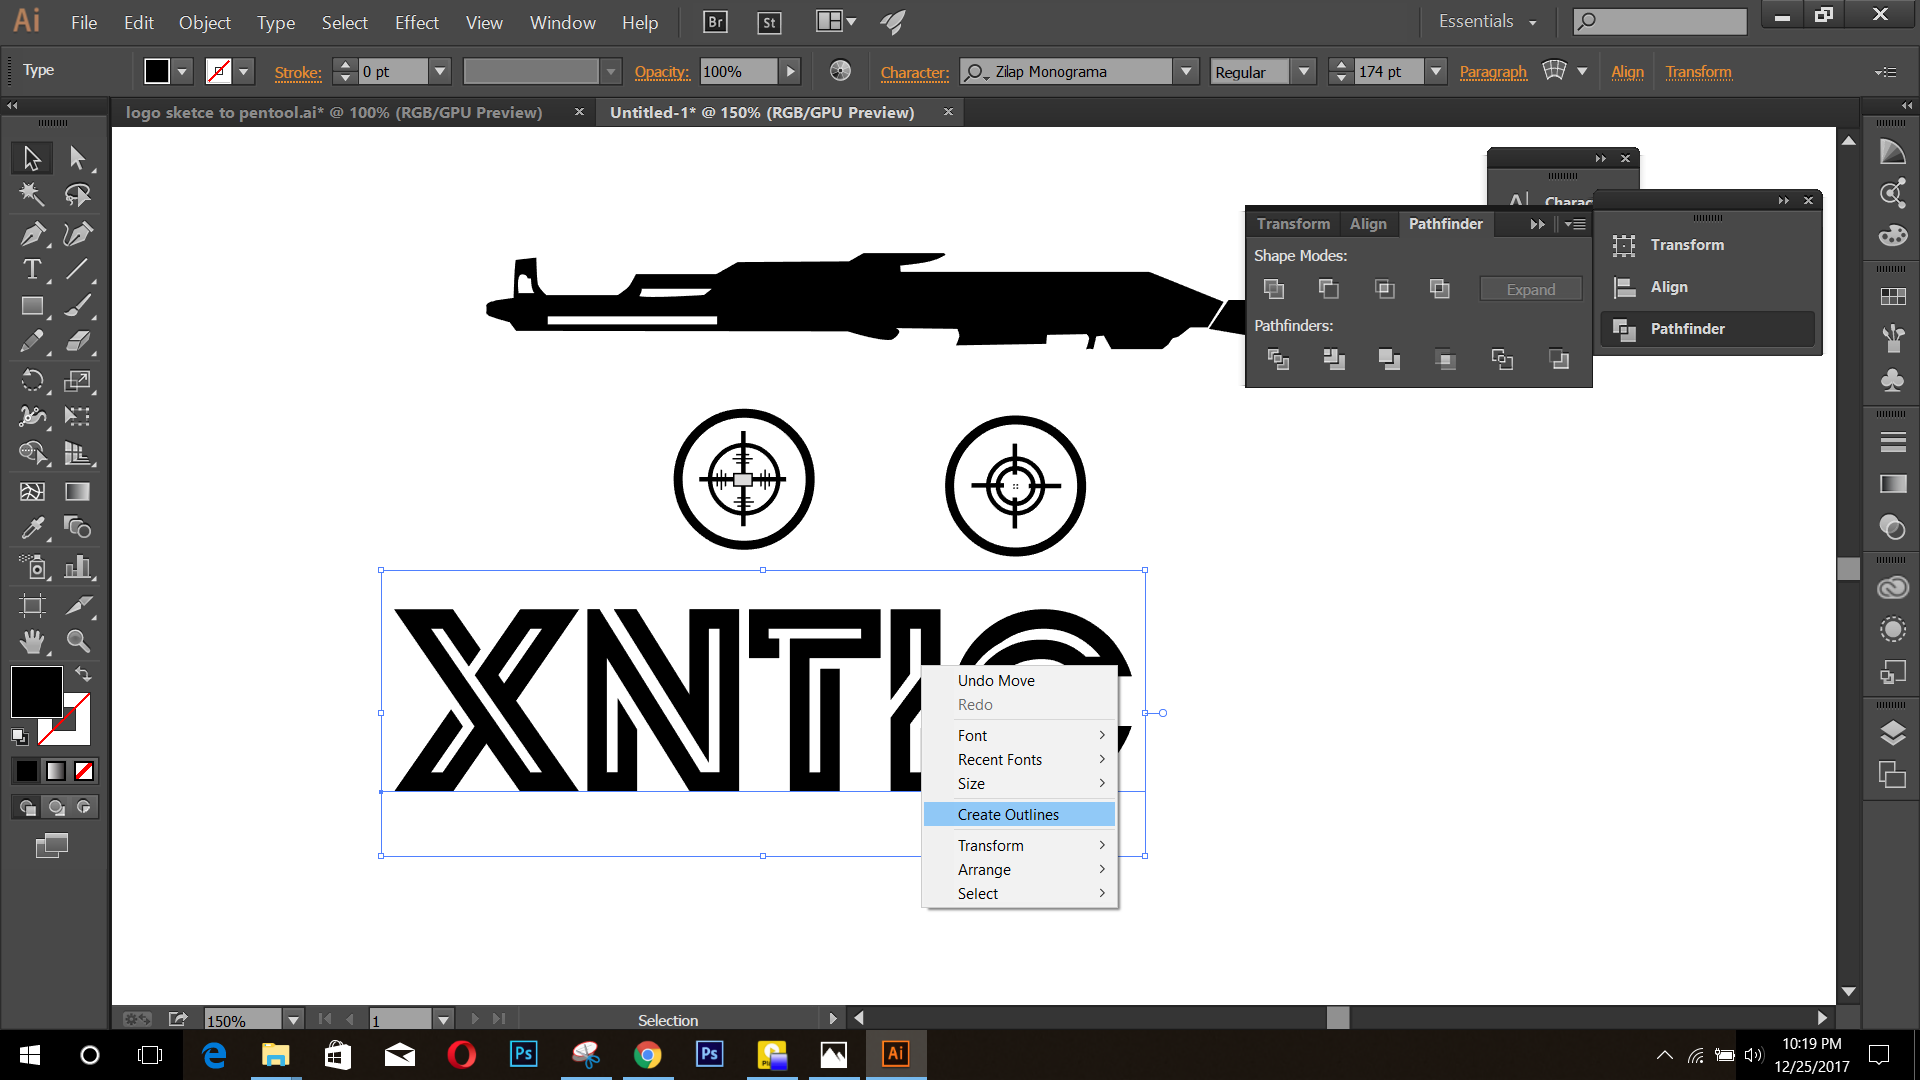This screenshot has width=1920, height=1080.
Task: Click the control bar fill swatch
Action: click(157, 71)
